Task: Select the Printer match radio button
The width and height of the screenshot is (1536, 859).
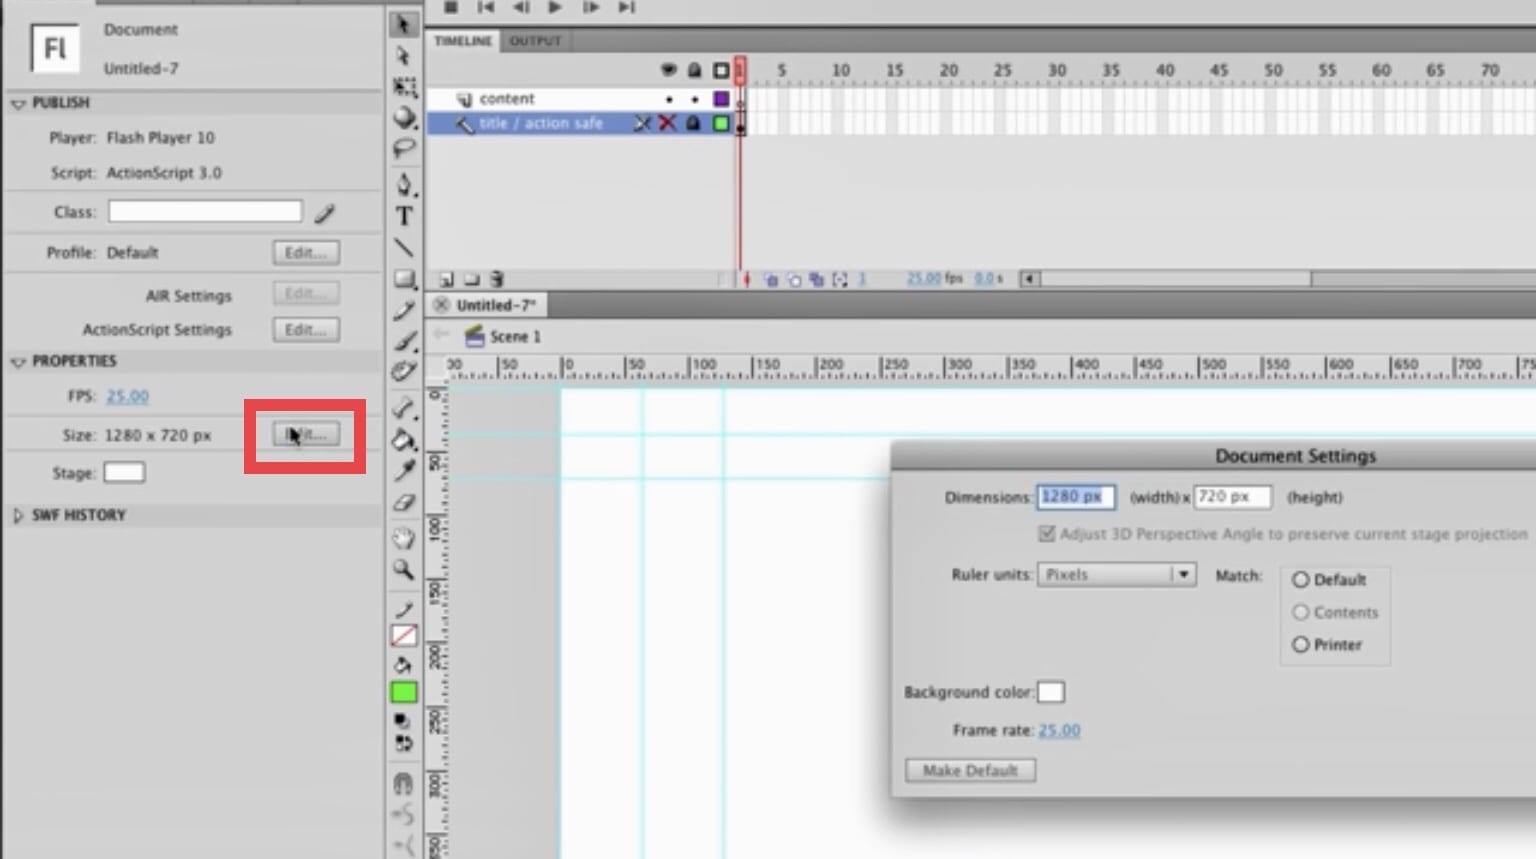Action: tap(1301, 645)
